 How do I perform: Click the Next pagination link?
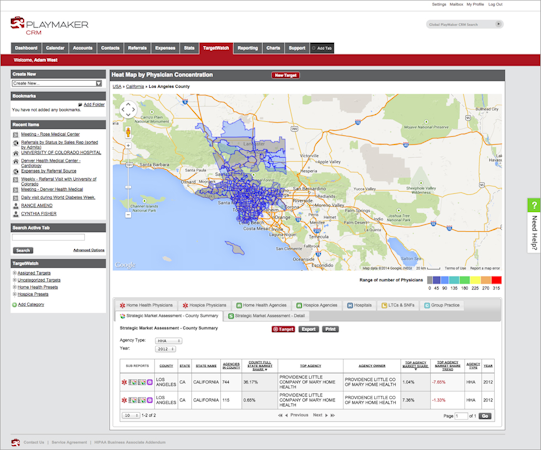click(x=317, y=415)
